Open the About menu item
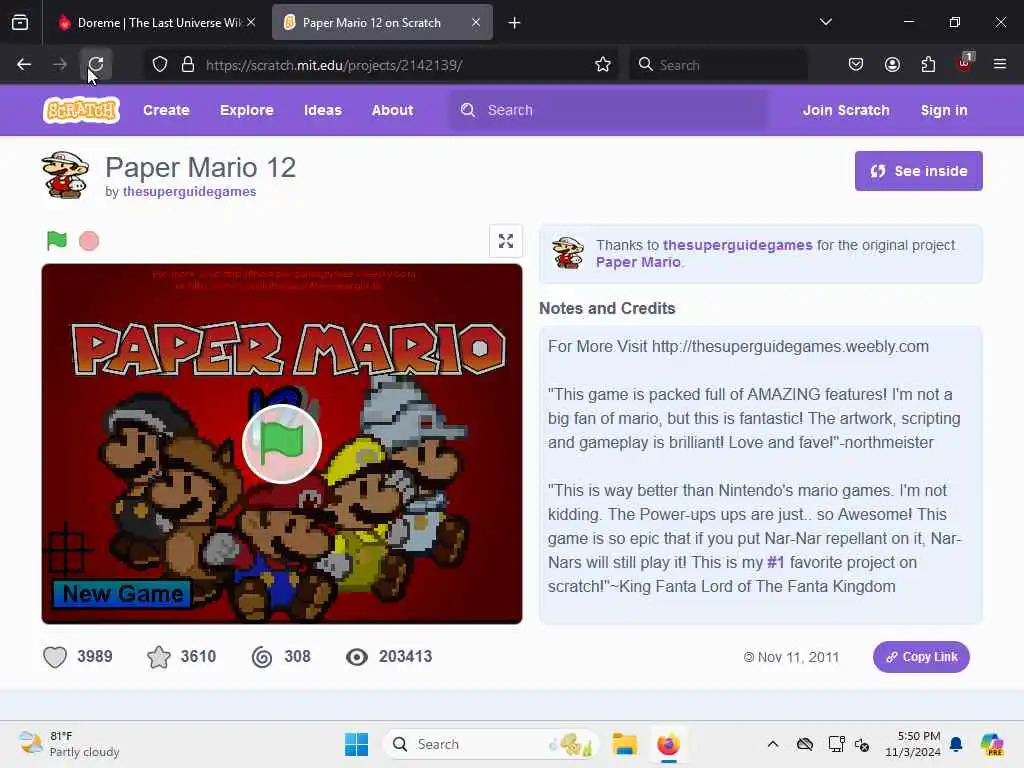Screen dimensions: 1024x768 392,110
